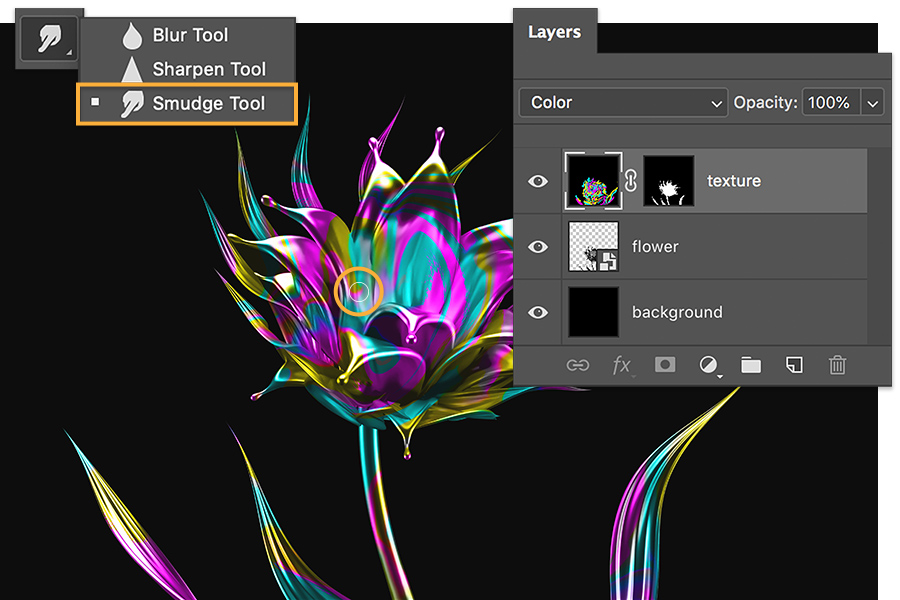The height and width of the screenshot is (600, 900).
Task: Select the texture layer thumbnail
Action: tap(593, 180)
